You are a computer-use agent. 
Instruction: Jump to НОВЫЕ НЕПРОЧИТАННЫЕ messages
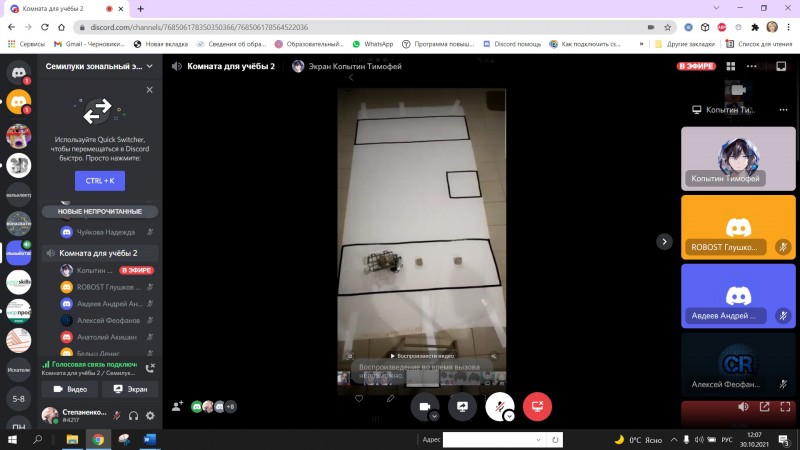(100, 212)
